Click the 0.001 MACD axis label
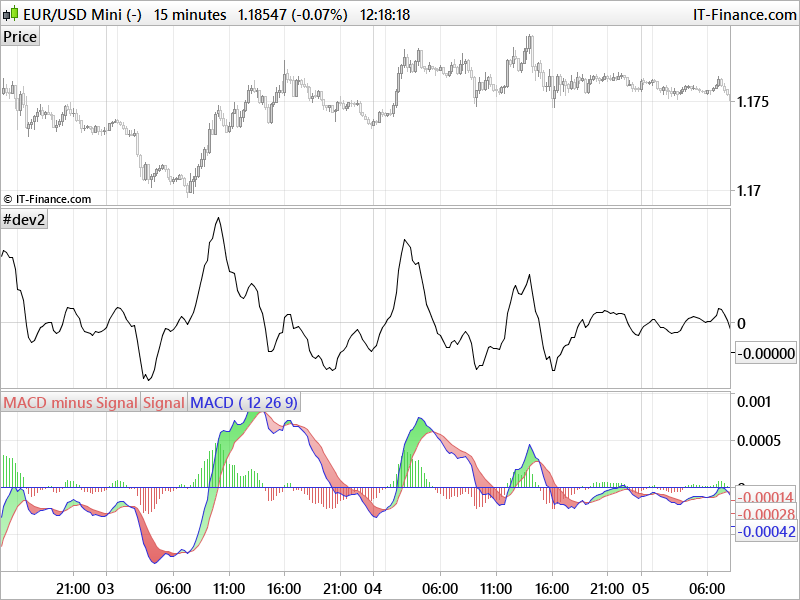The width and height of the screenshot is (800, 600). tap(754, 402)
